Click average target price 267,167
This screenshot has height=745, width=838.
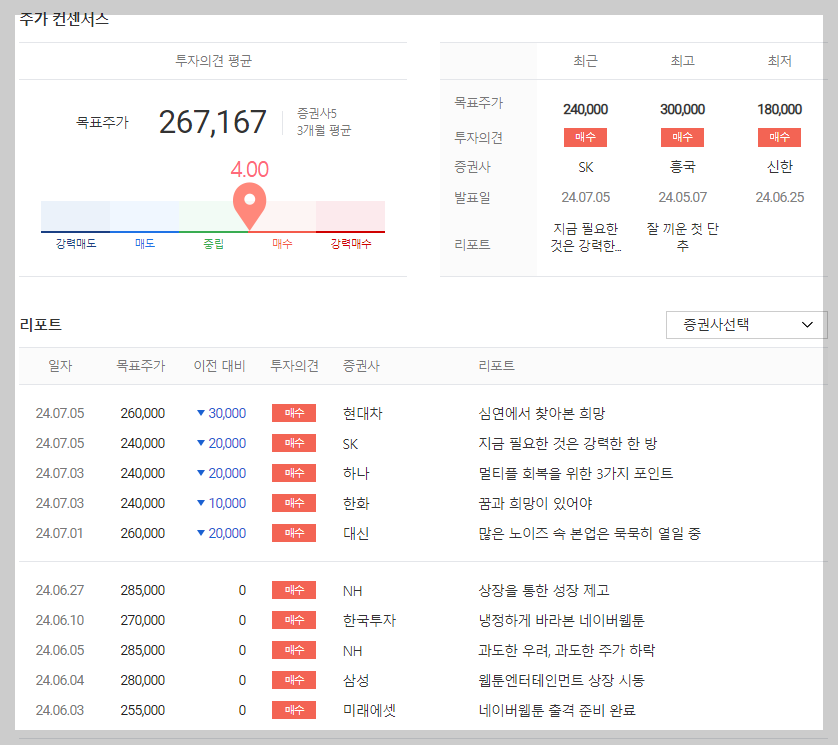tap(213, 122)
